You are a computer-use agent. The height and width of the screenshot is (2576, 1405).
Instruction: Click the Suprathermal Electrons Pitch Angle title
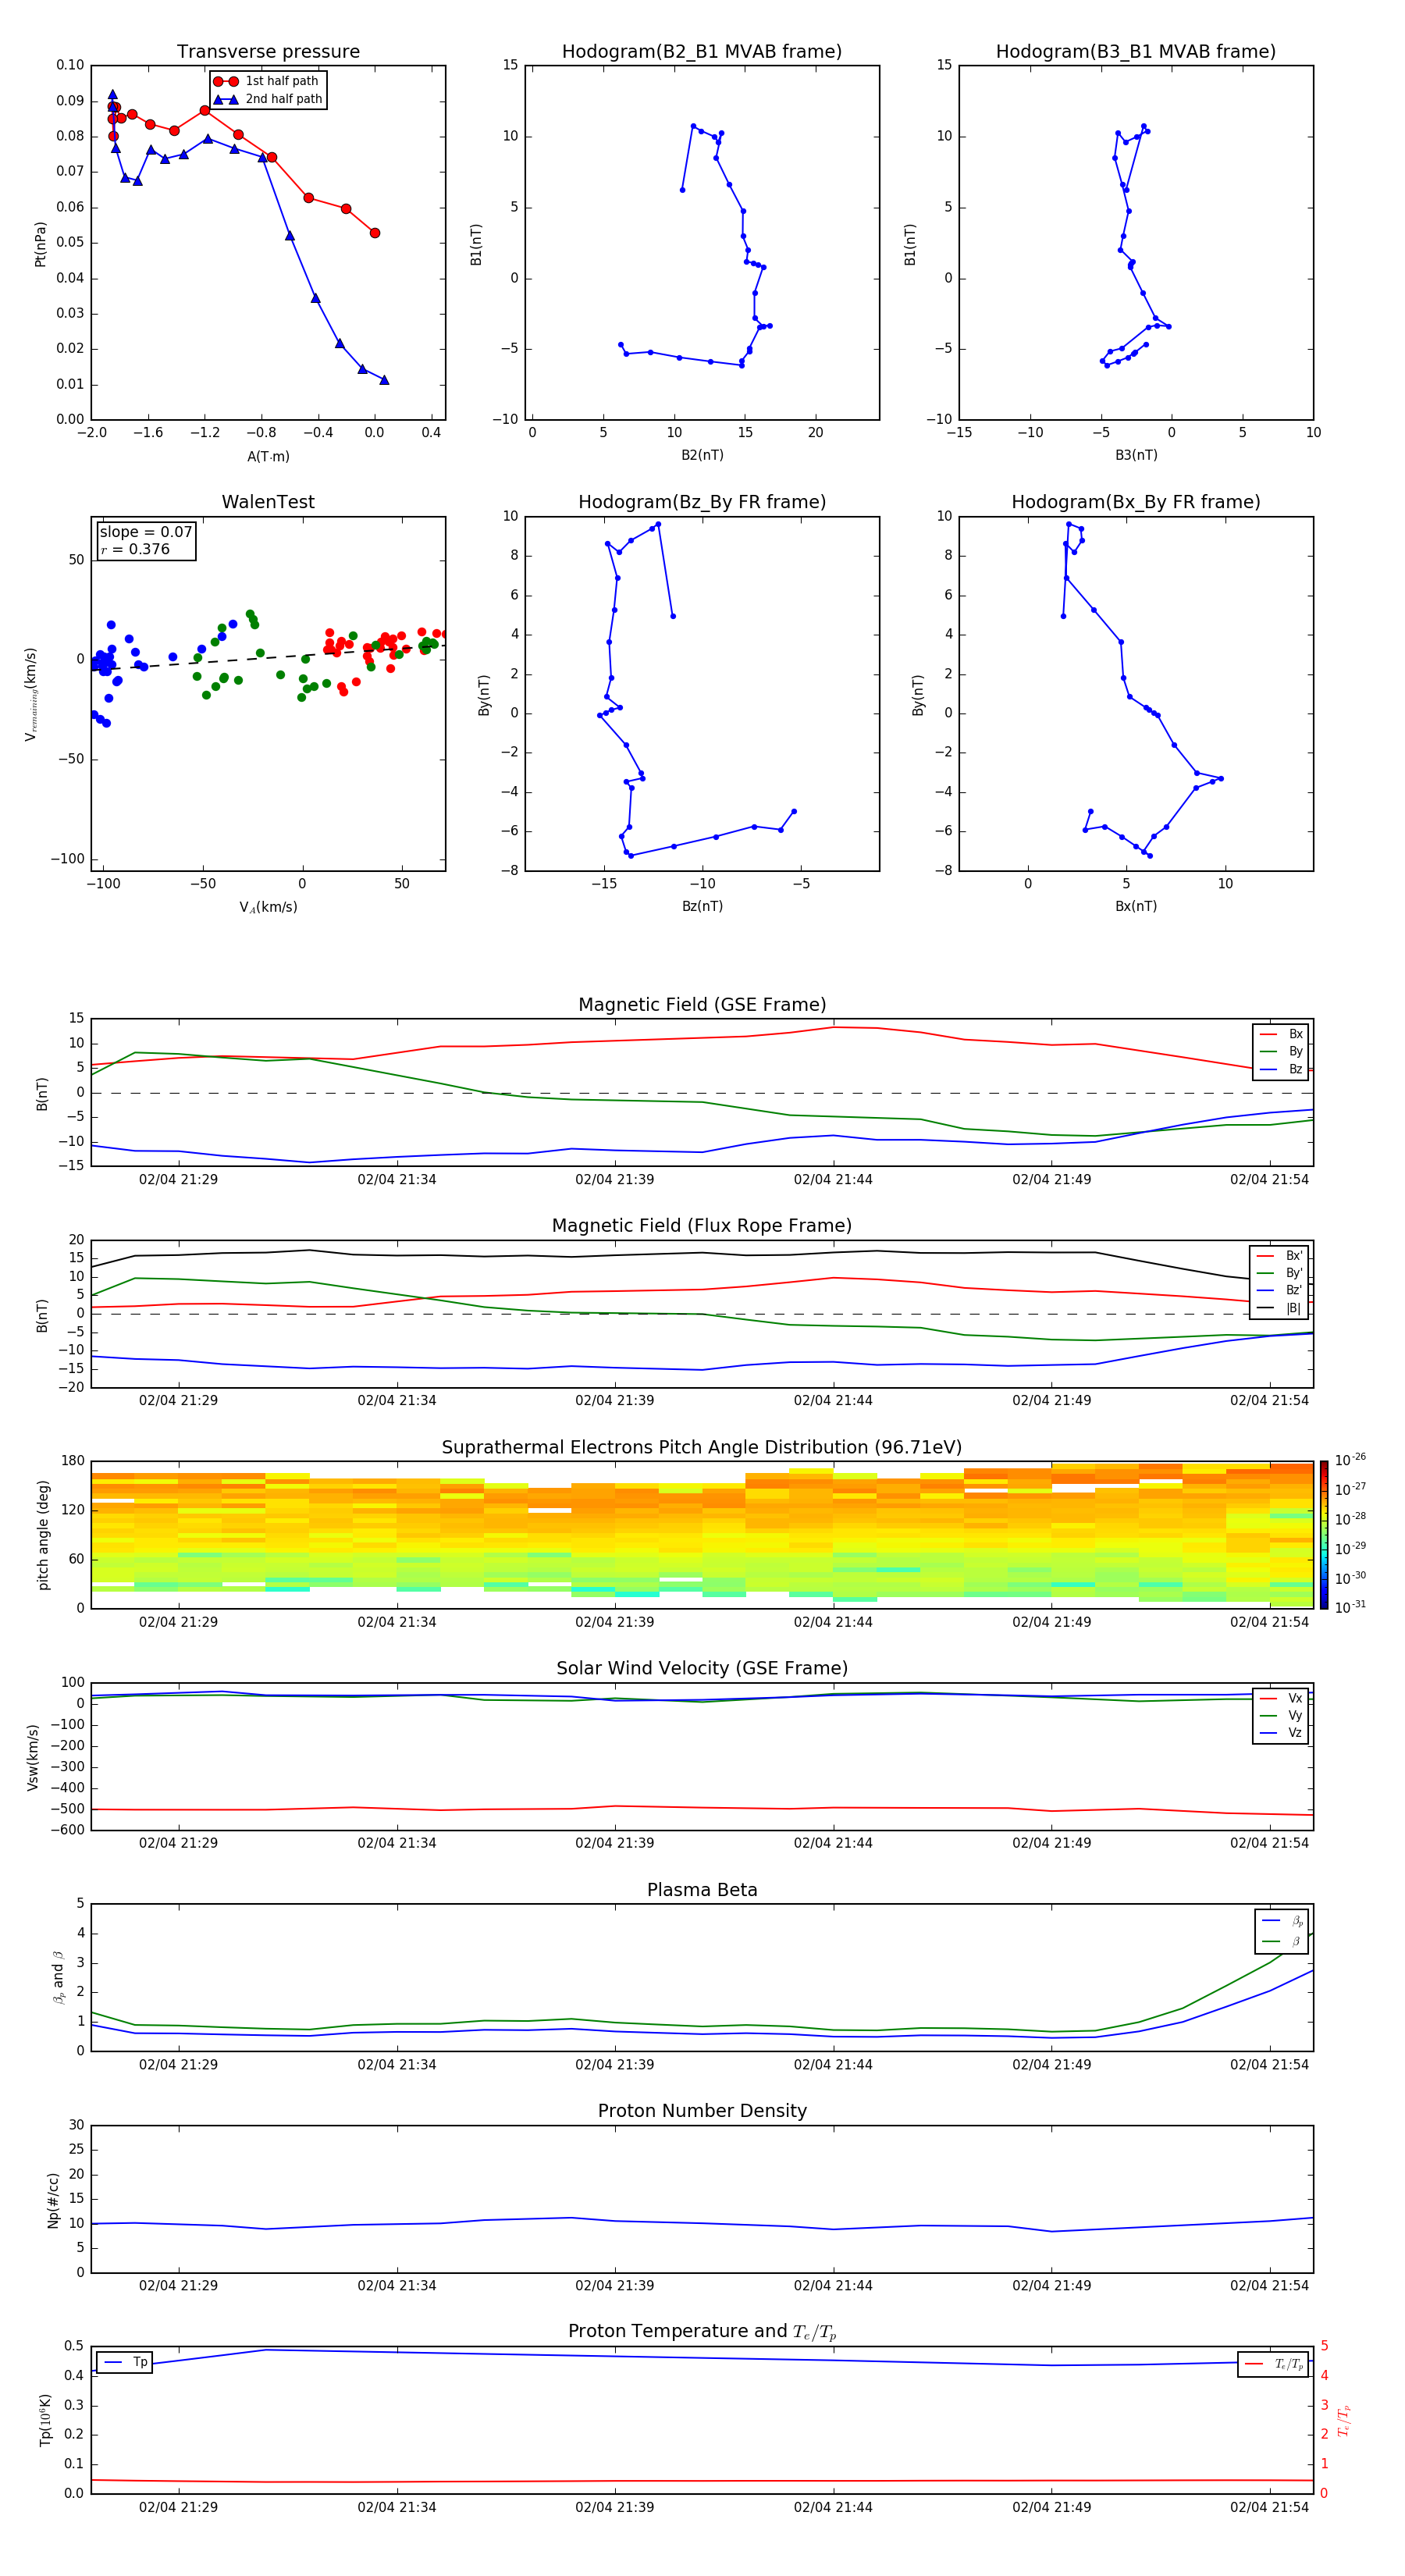[x=702, y=1448]
